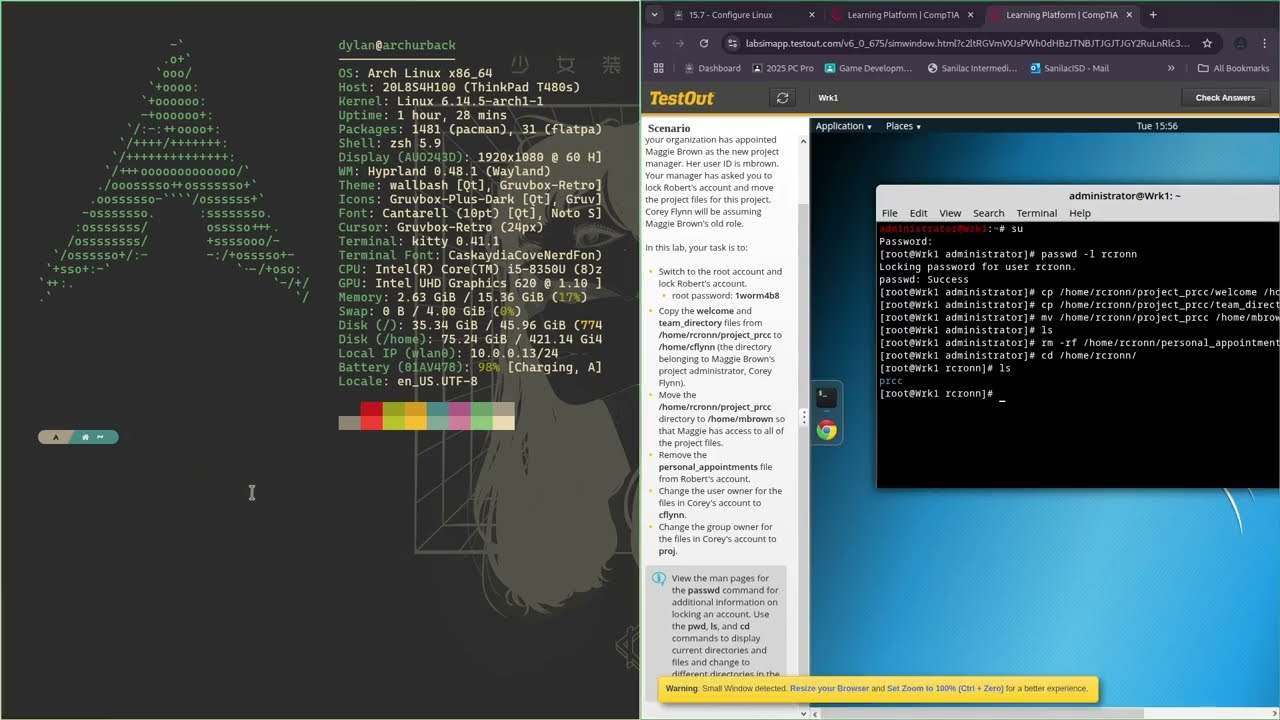The width and height of the screenshot is (1280, 720).
Task: Click TestOut refresh lab icon
Action: [x=782, y=98]
